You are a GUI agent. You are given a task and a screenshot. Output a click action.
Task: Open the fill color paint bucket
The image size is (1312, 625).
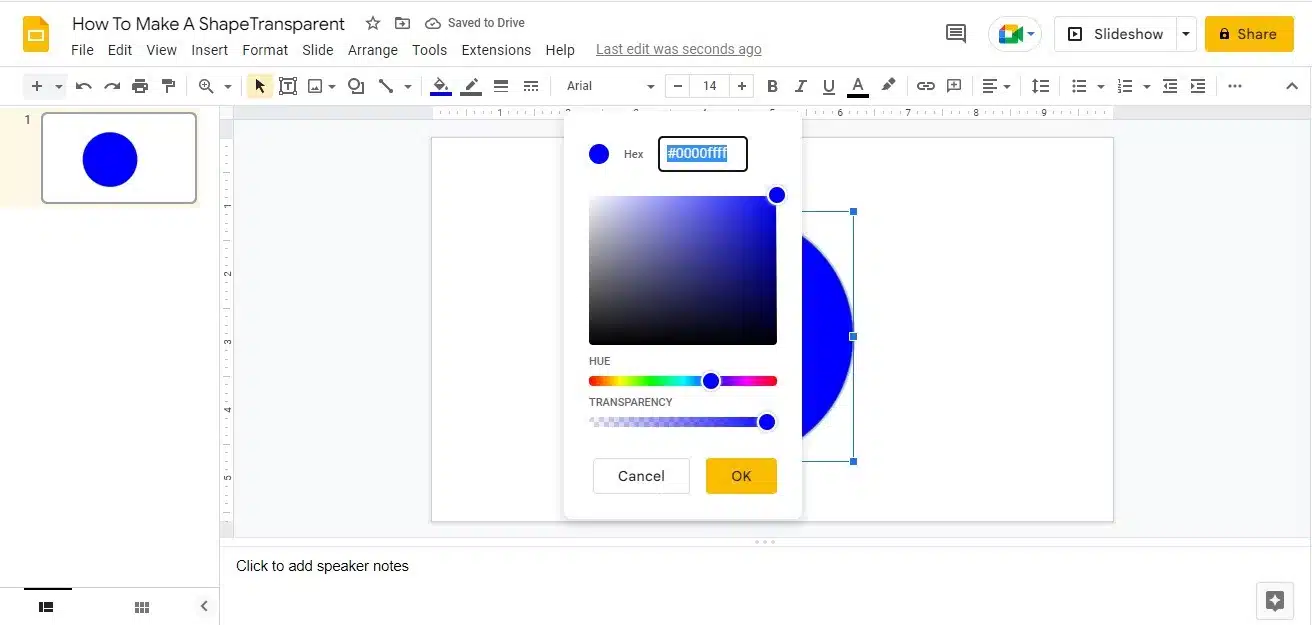tap(440, 86)
